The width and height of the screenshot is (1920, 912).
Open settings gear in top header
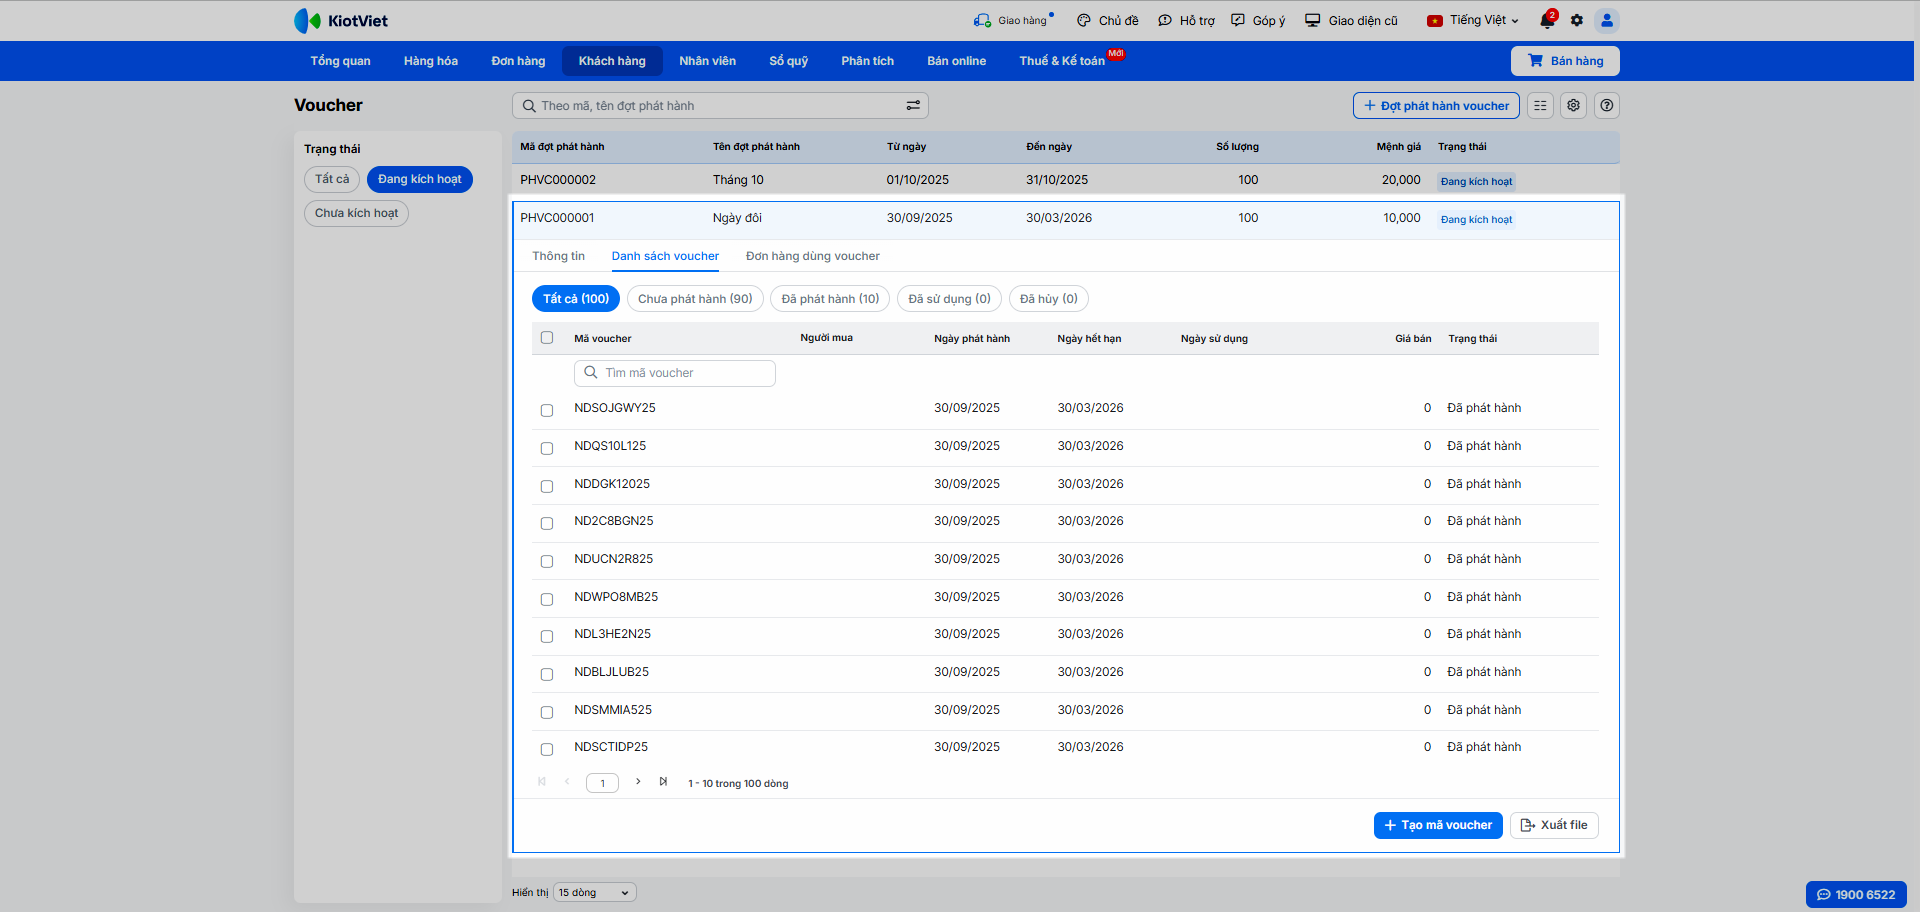[x=1577, y=21]
